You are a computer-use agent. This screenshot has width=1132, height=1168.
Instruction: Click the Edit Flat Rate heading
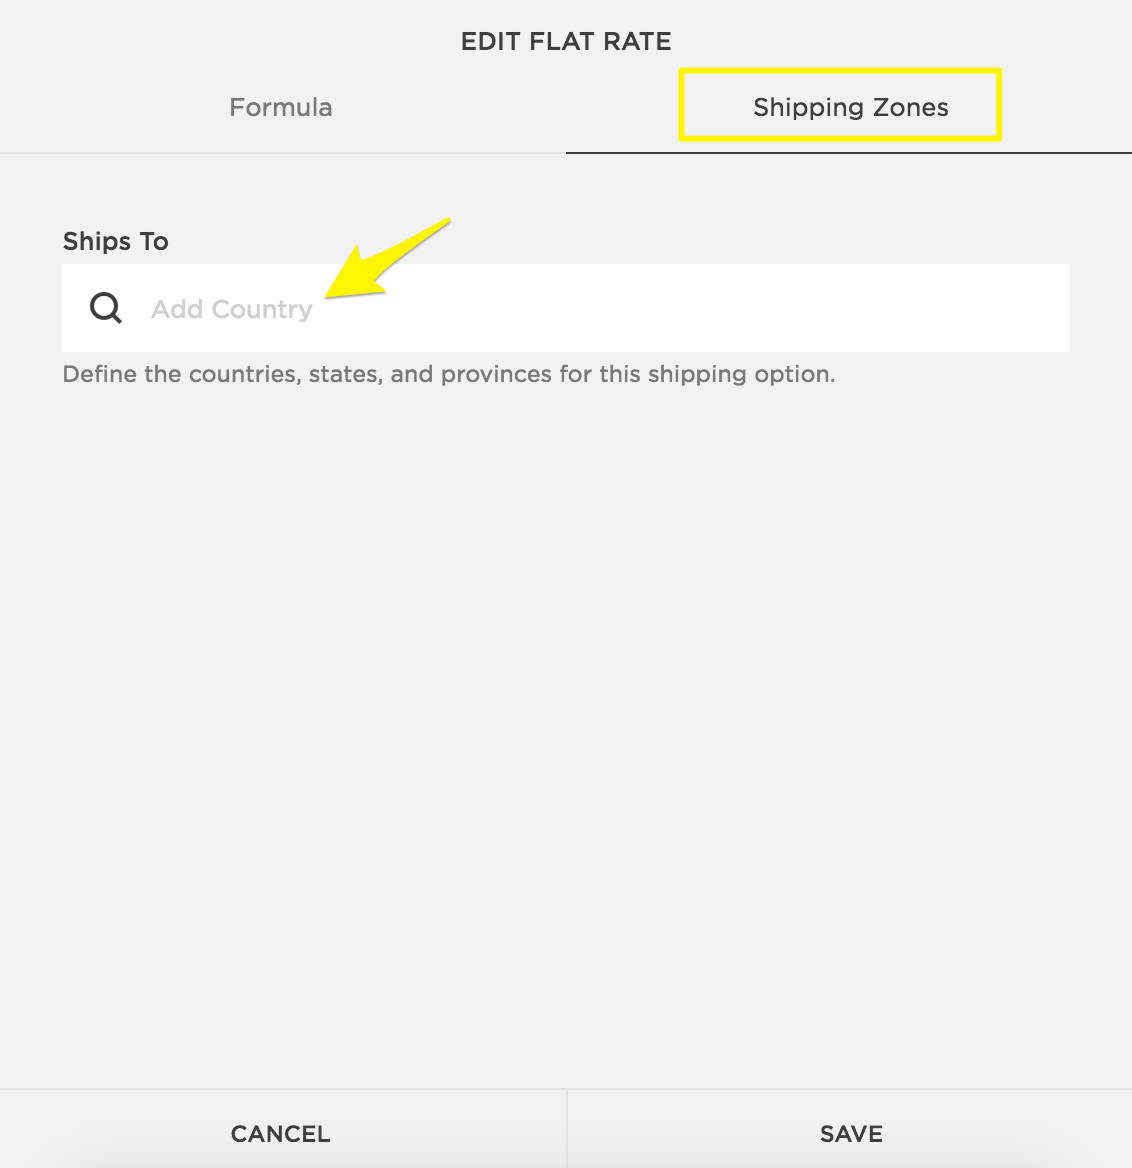point(566,42)
